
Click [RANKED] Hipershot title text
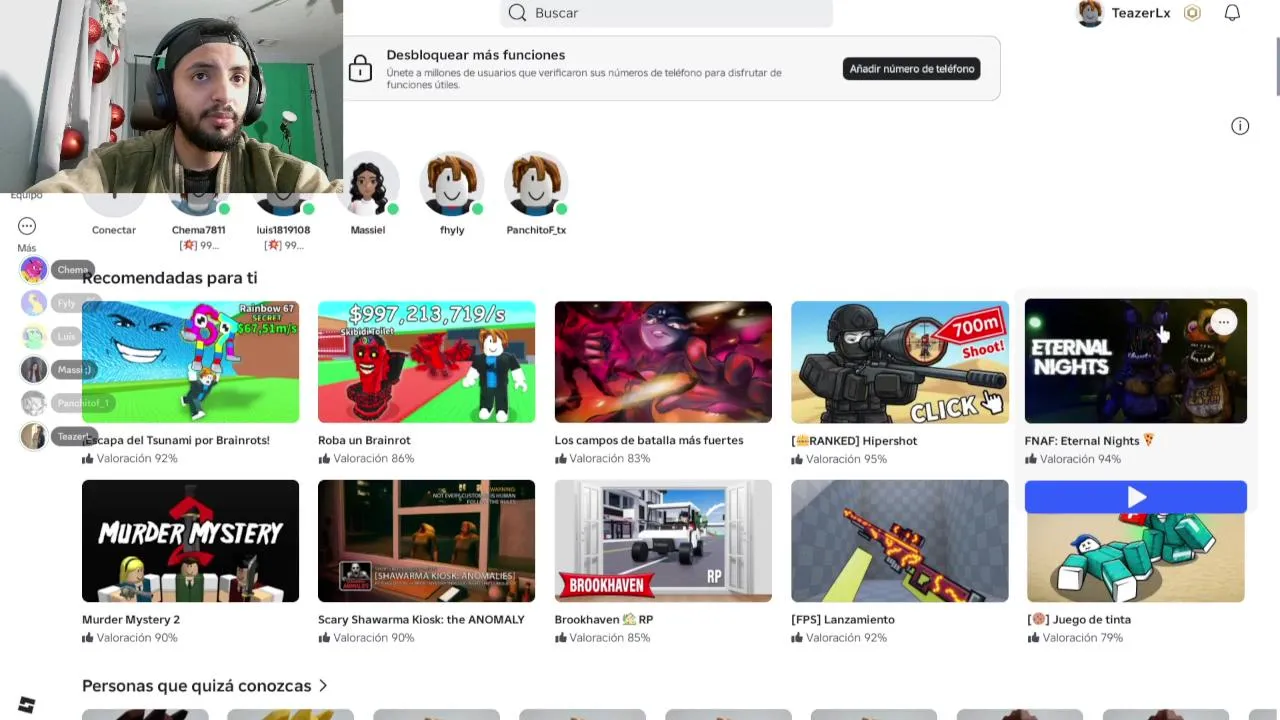coord(854,440)
